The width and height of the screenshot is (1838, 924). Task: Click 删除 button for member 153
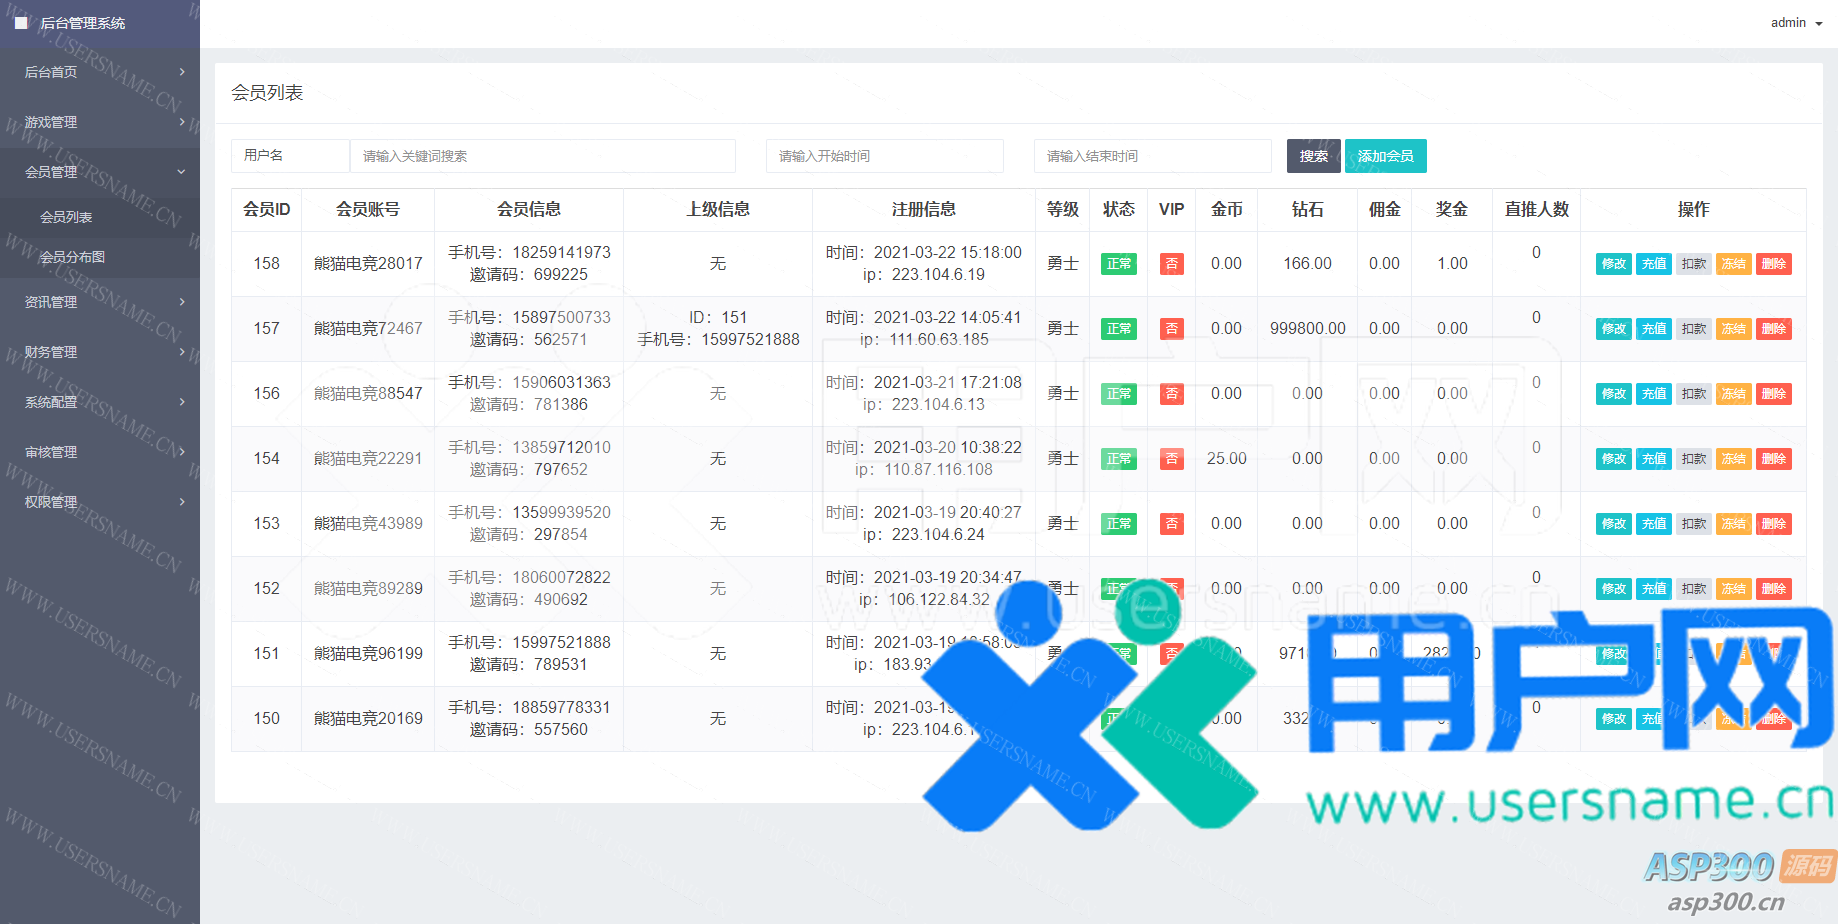pyautogui.click(x=1774, y=524)
